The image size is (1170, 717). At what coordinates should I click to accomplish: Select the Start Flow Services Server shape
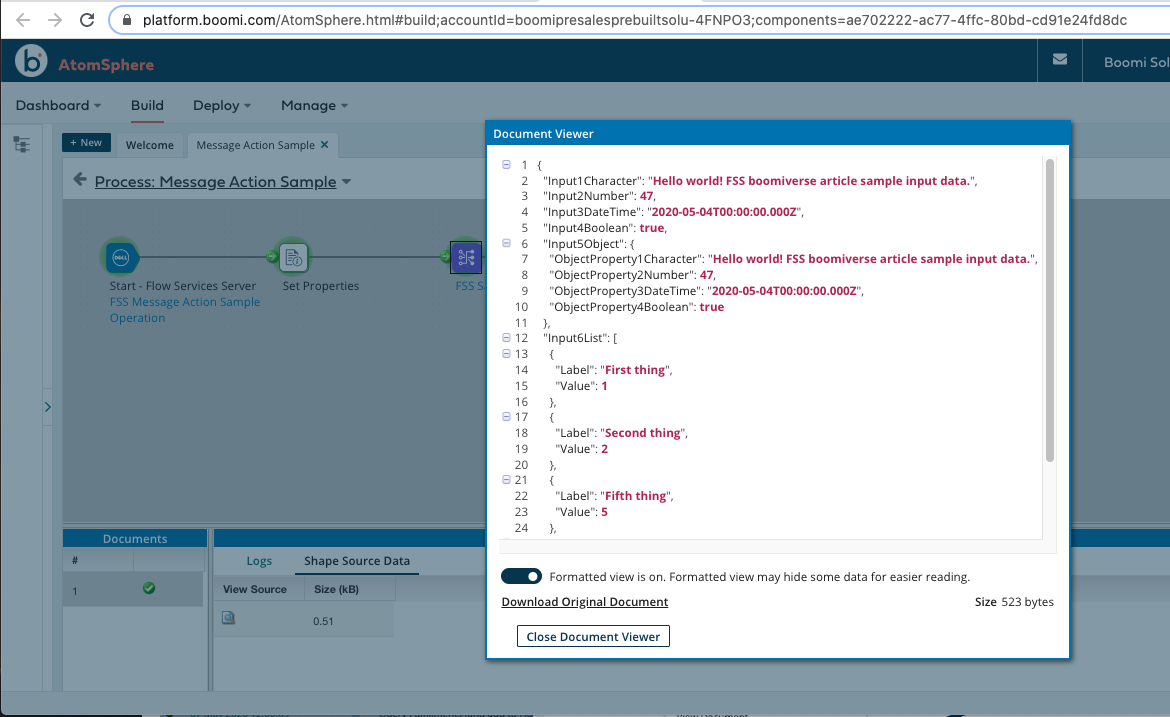coord(121,257)
